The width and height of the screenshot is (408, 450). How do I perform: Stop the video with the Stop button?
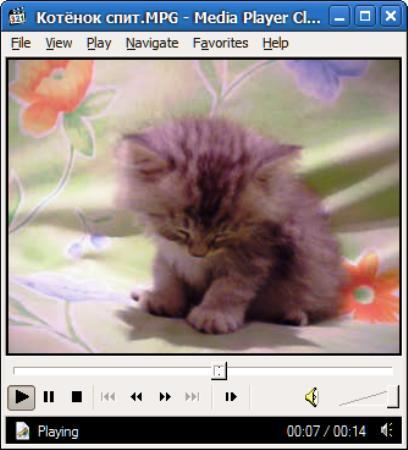77,397
